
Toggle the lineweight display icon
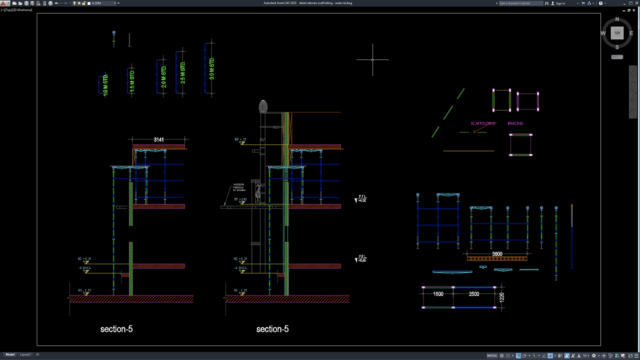[560, 356]
